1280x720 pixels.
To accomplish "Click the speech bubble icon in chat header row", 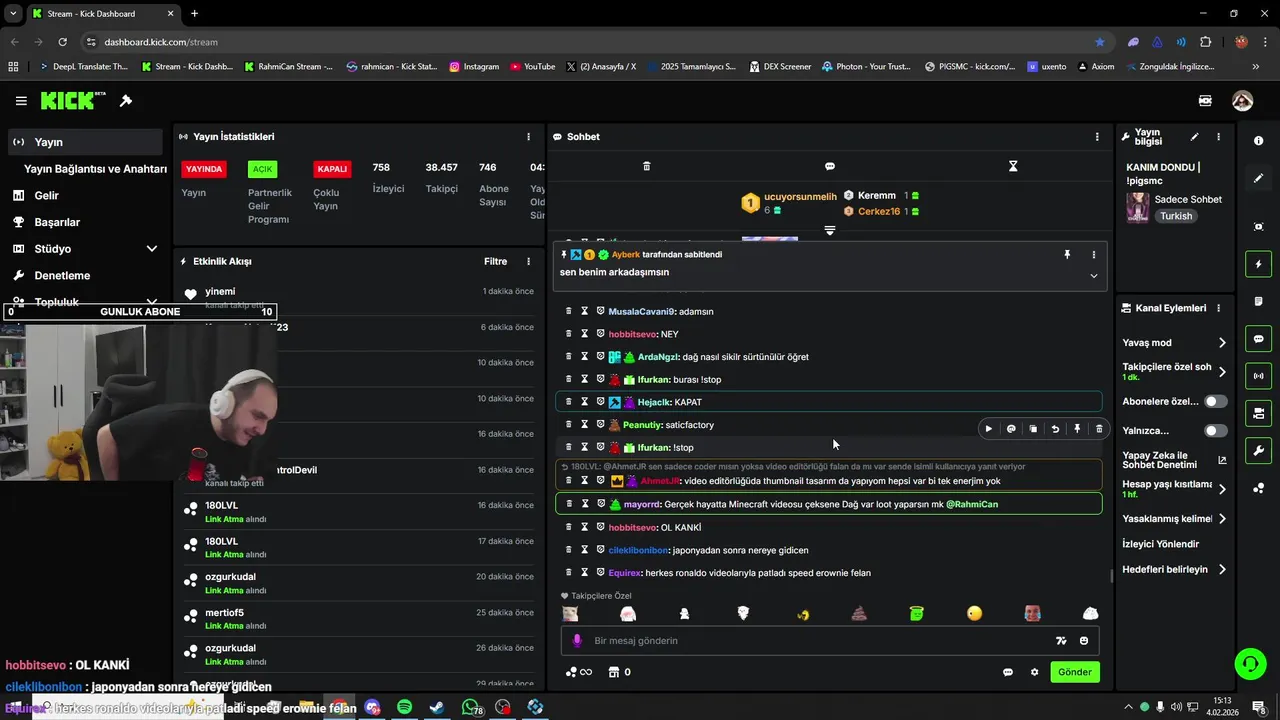I will [830, 166].
